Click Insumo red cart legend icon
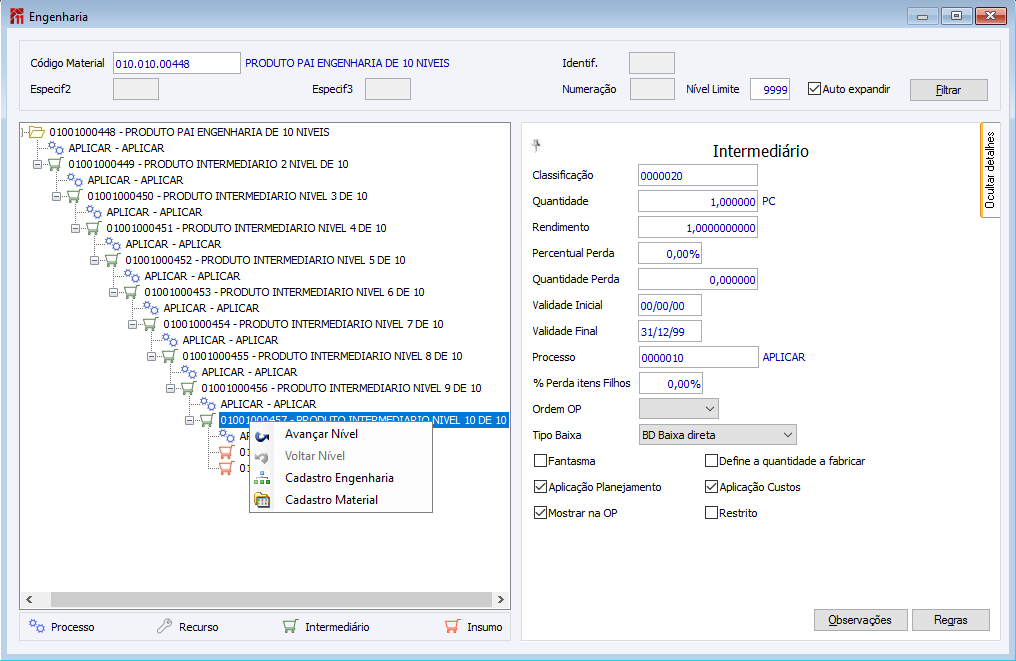This screenshot has width=1016, height=661. pos(452,626)
